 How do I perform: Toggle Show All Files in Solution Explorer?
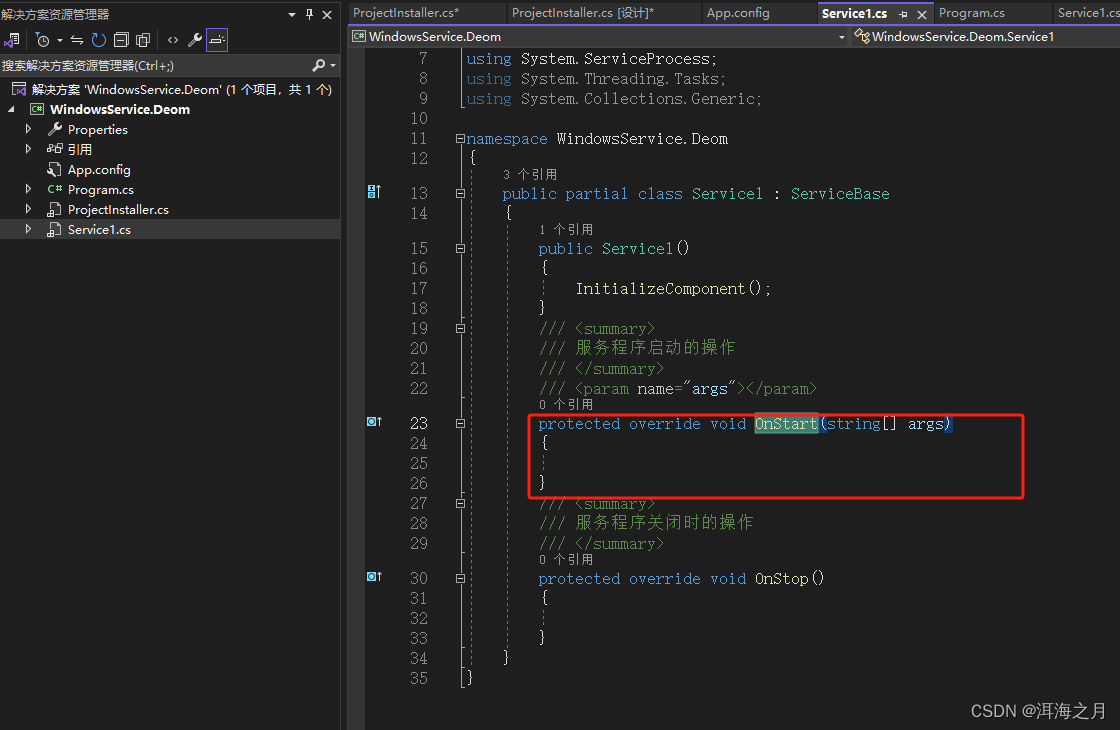143,40
